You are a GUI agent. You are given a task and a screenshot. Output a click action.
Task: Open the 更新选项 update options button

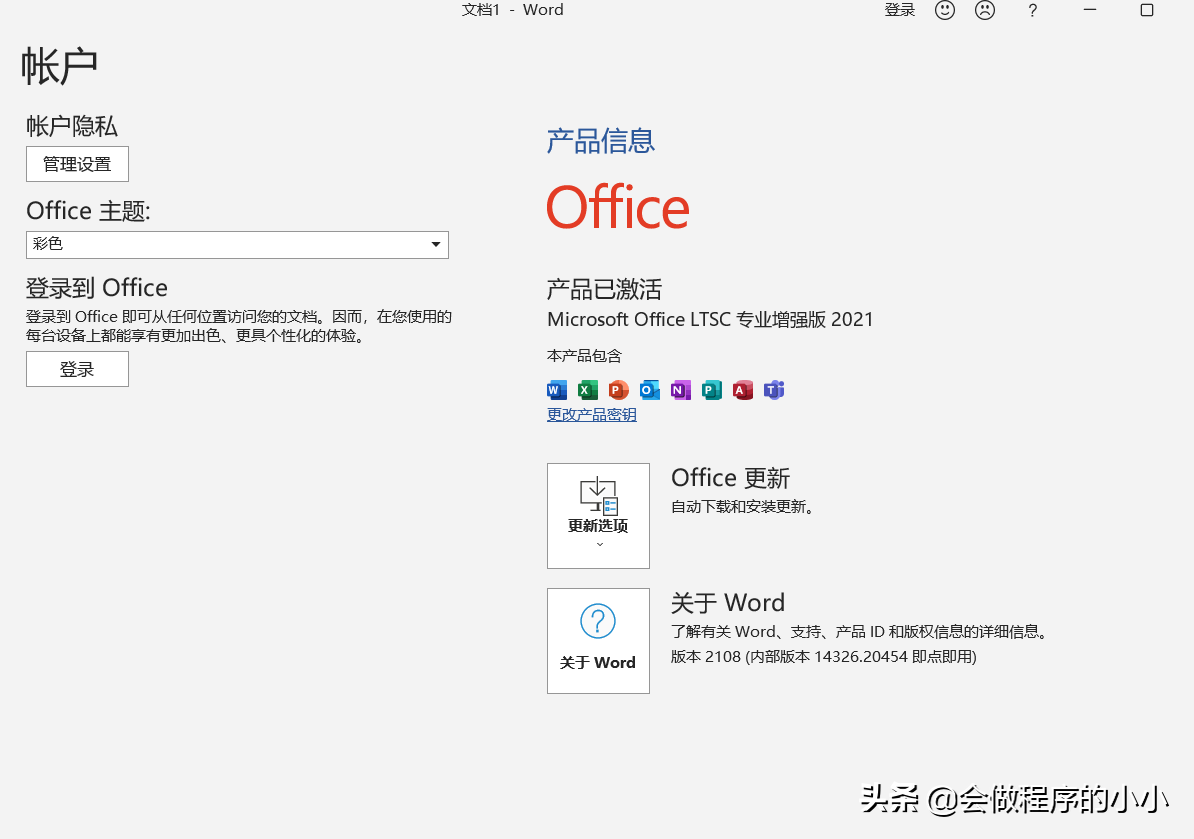coord(599,515)
